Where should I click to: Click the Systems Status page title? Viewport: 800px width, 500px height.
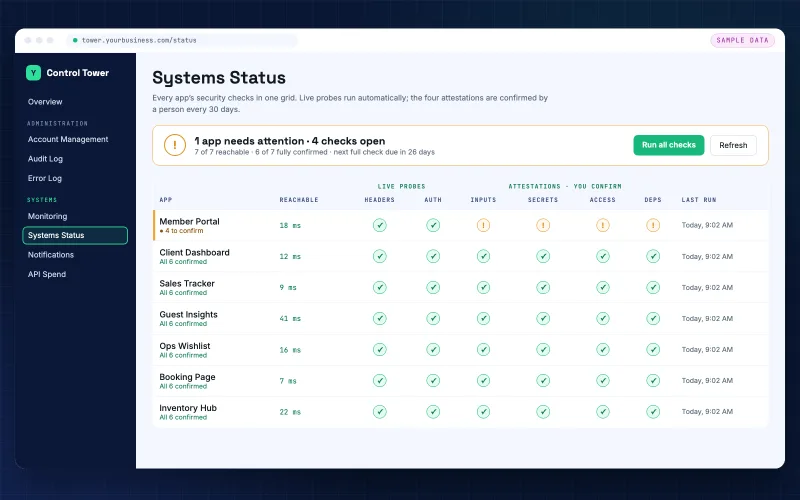pos(219,78)
